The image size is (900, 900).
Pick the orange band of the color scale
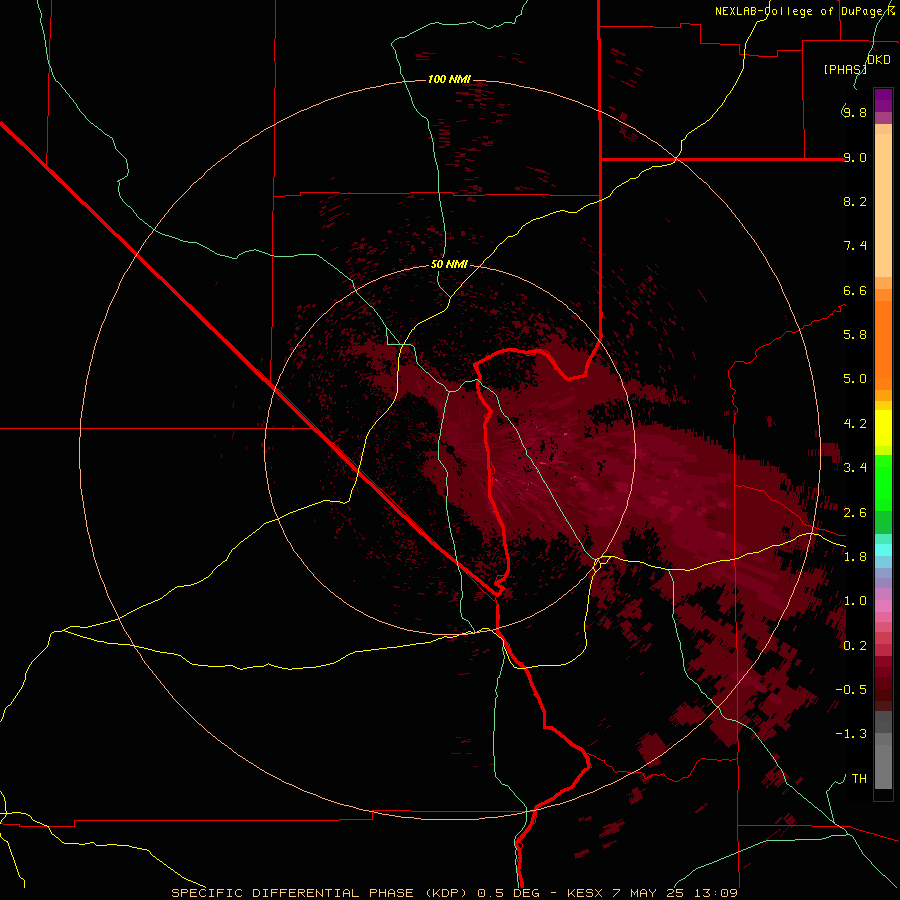tap(883, 346)
